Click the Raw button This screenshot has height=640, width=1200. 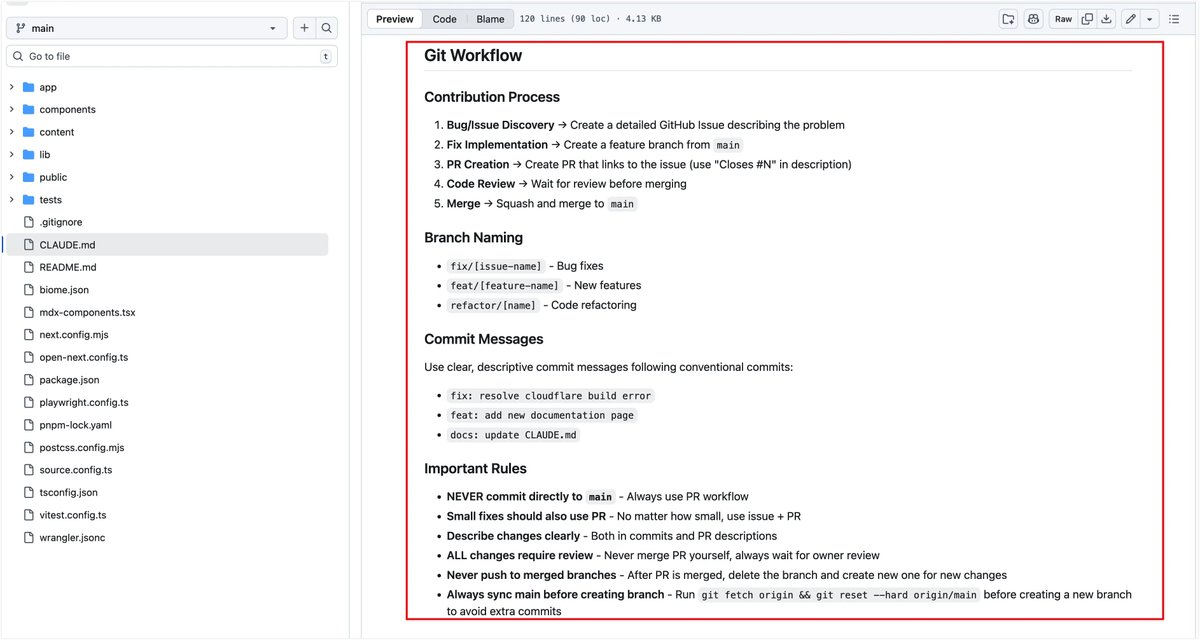[x=1063, y=19]
